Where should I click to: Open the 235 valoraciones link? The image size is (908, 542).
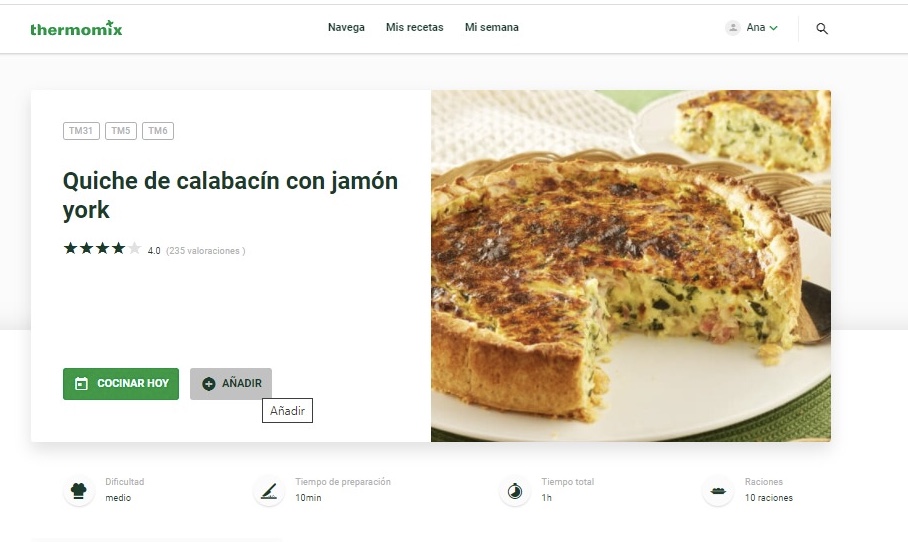[206, 251]
